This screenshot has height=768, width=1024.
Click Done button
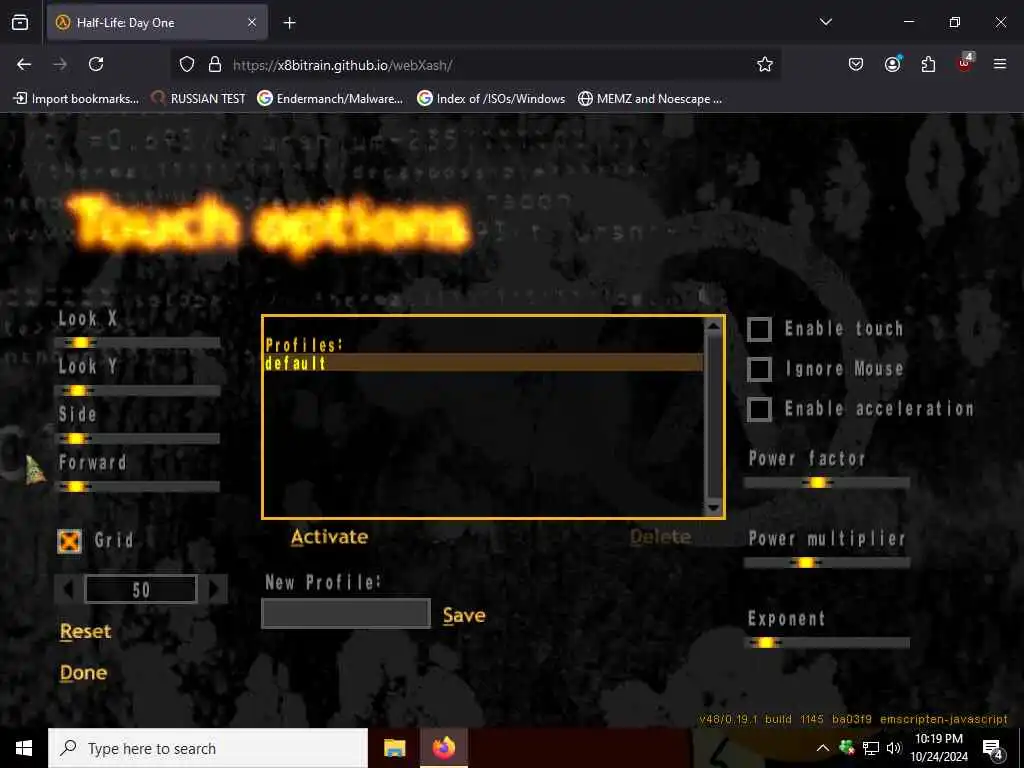pyautogui.click(x=83, y=673)
